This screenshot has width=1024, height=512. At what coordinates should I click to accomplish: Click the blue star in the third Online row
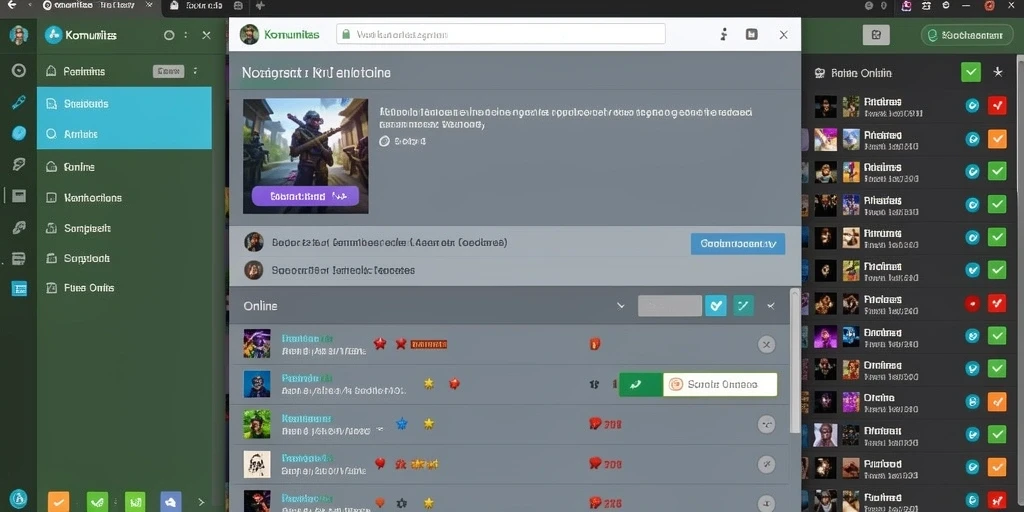click(x=402, y=424)
